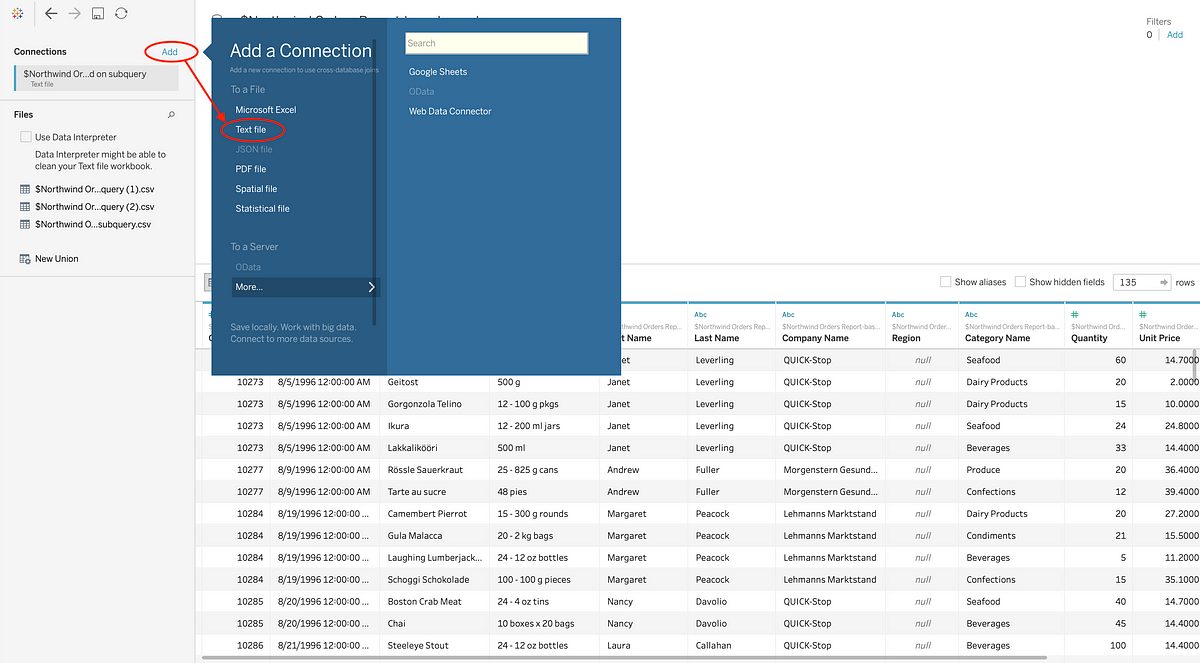Image resolution: width=1200 pixels, height=663 pixels.
Task: Click the Add filters link
Action: tap(1175, 35)
